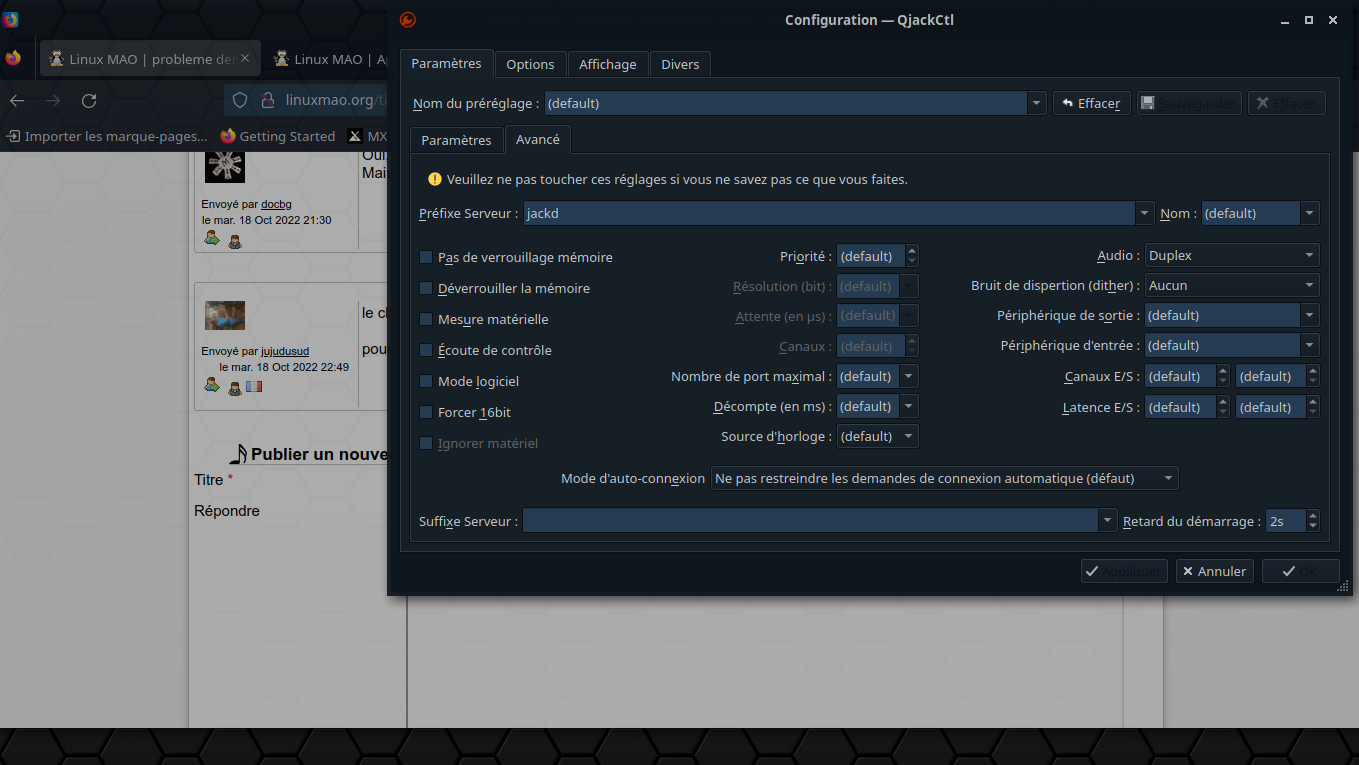
Task: Expand the 'Mode d'auto-connexion' dropdown
Action: (944, 478)
